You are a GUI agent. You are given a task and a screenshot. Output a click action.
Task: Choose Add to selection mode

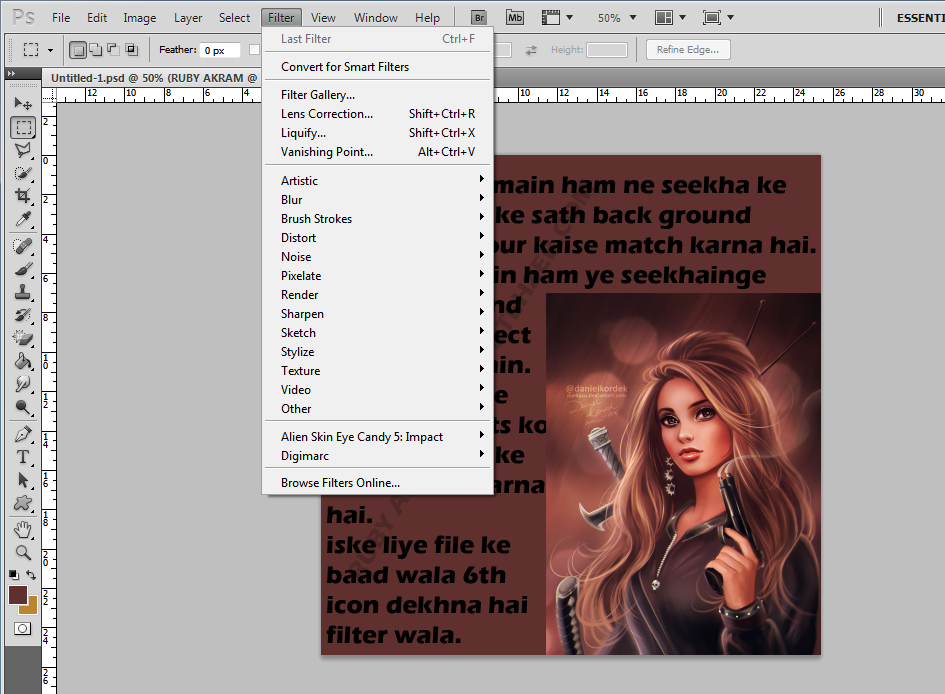tap(95, 50)
